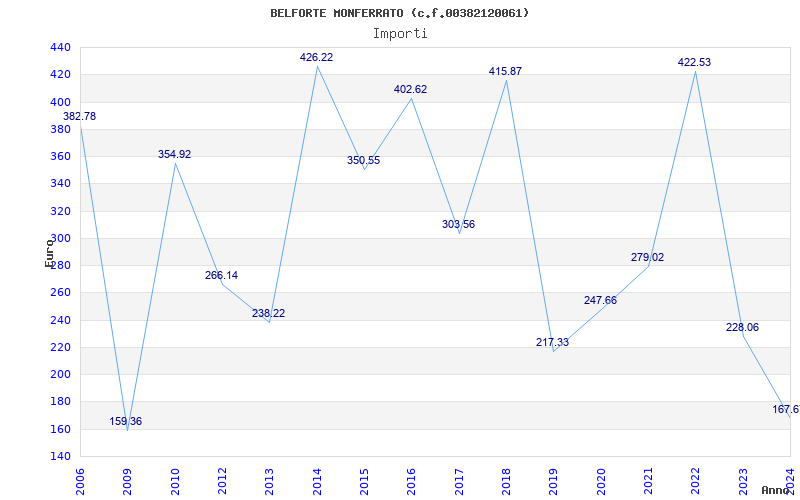Select the 2010 x-axis year
The width and height of the screenshot is (800, 500).
(x=175, y=482)
